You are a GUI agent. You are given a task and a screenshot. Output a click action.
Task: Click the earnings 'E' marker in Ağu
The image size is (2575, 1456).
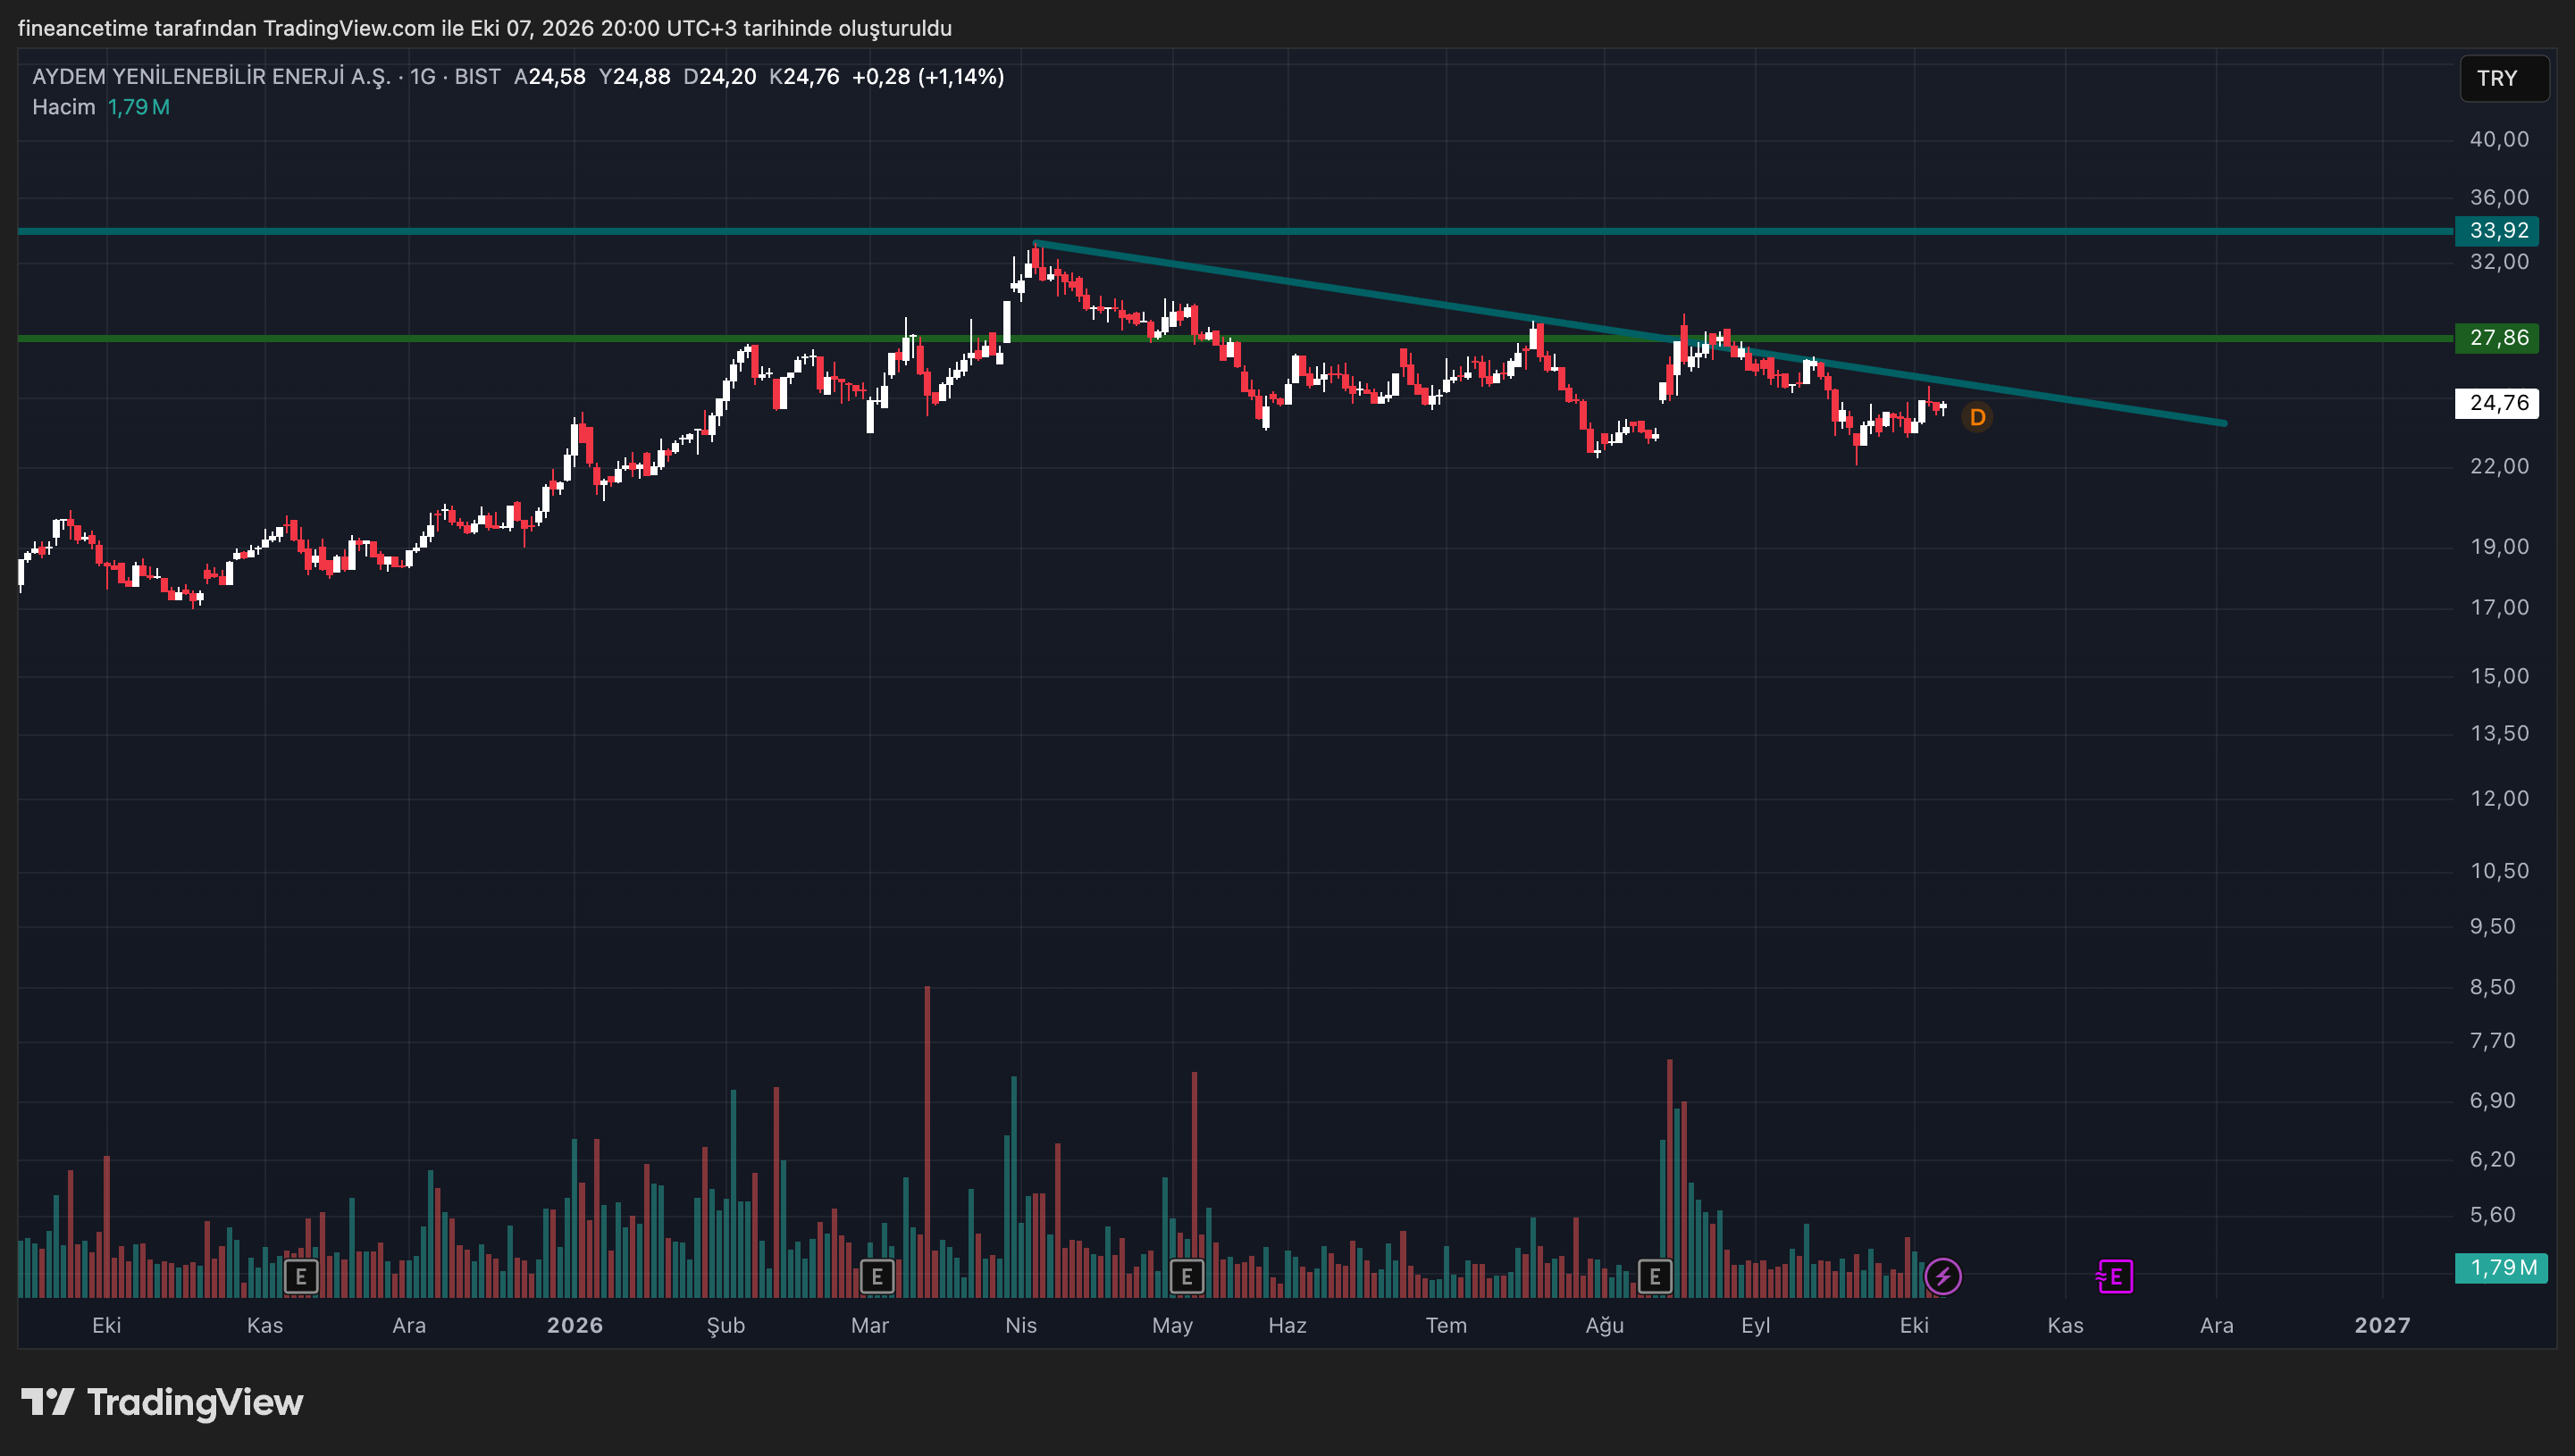[x=1655, y=1277]
